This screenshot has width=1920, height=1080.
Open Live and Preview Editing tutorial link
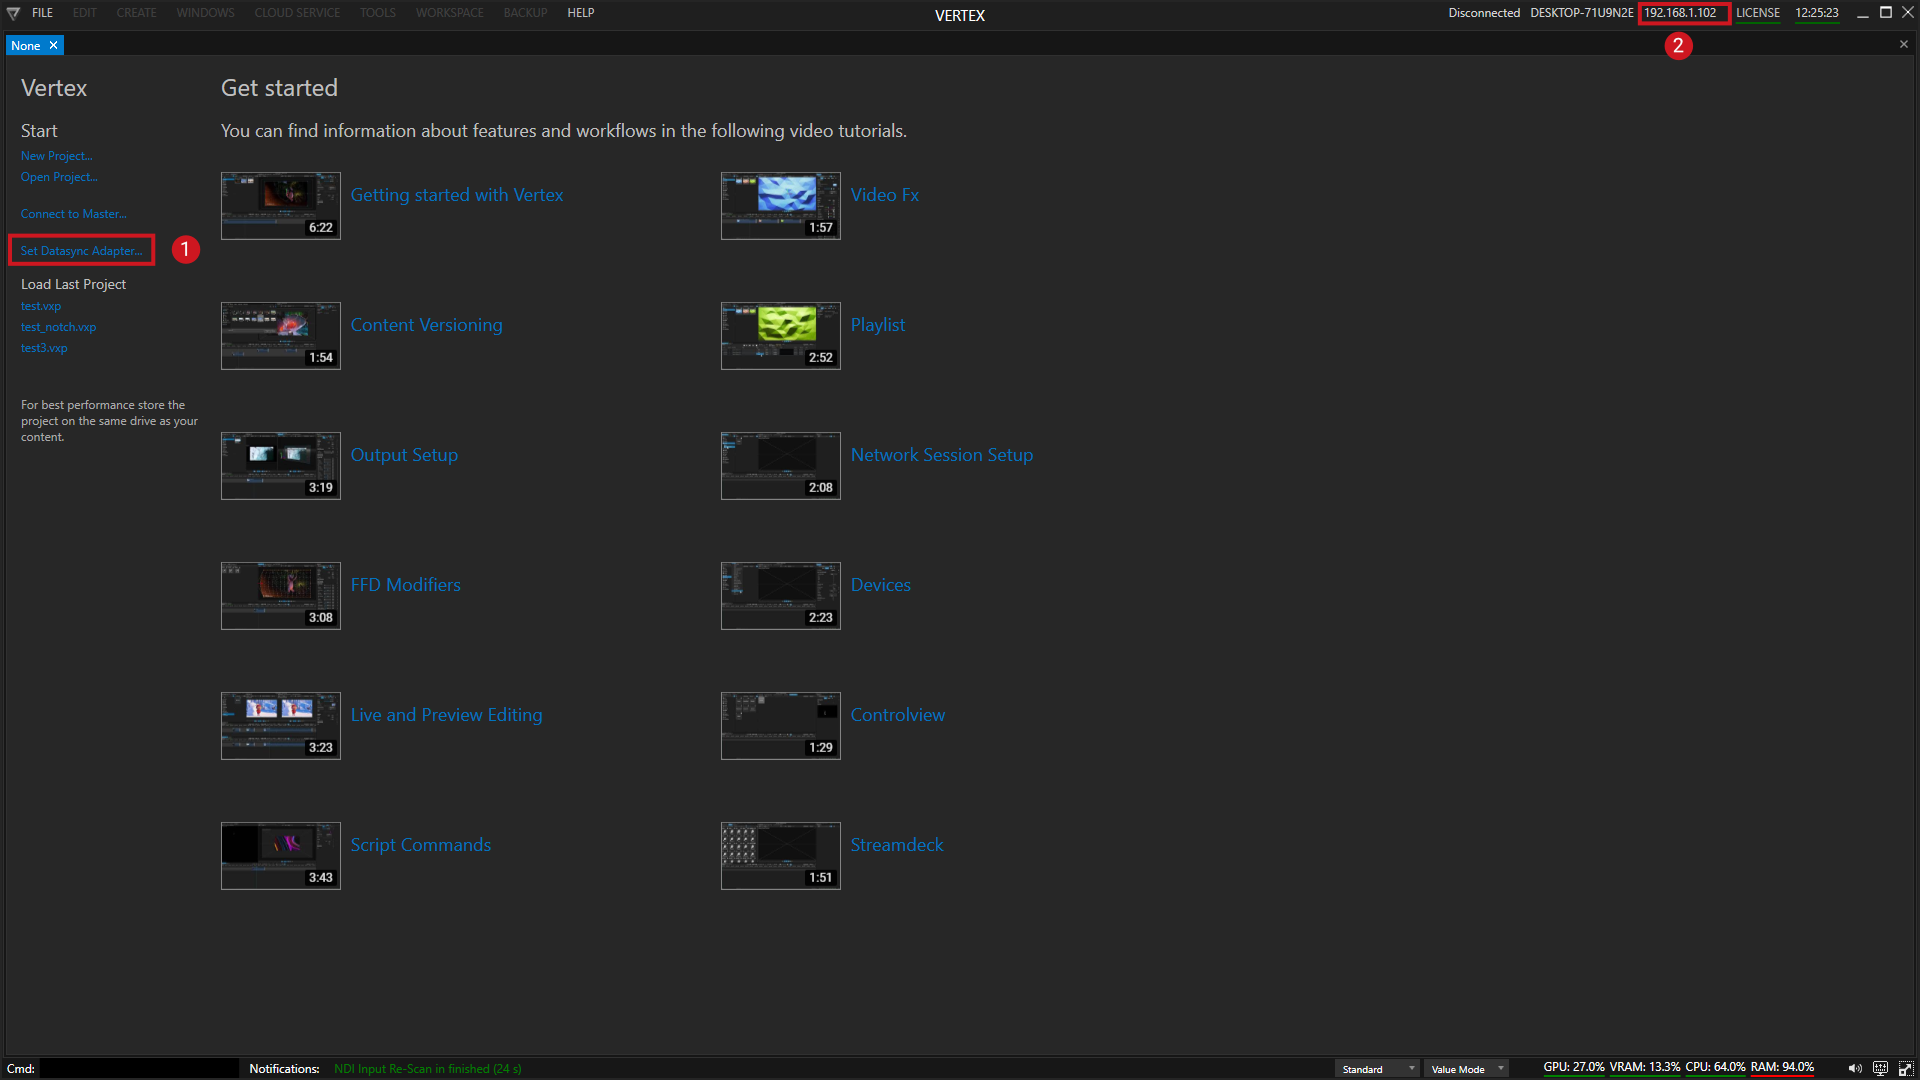446,715
